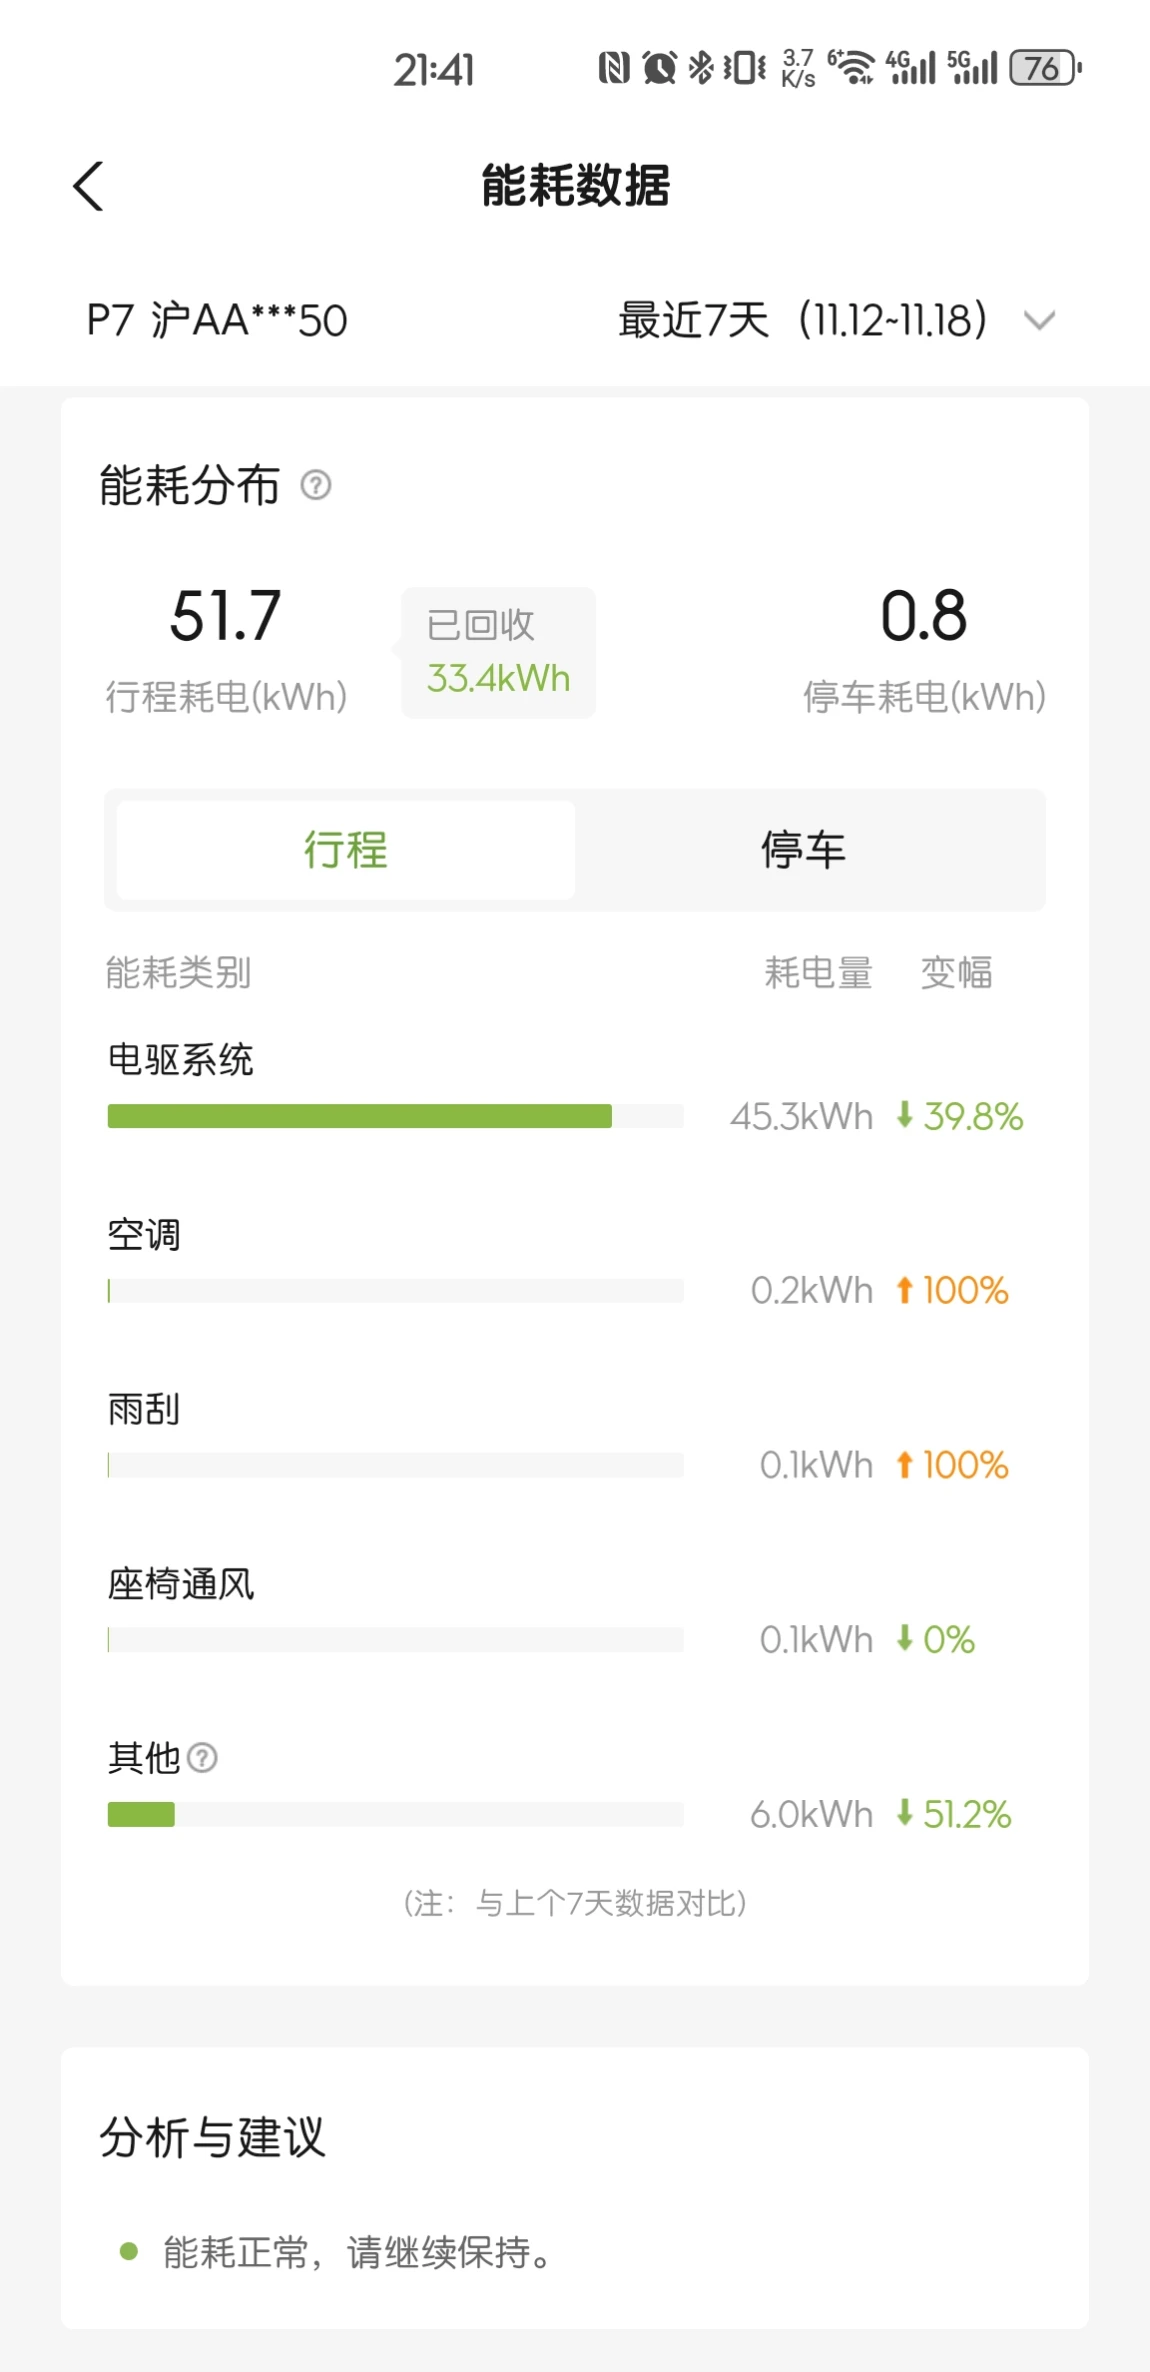This screenshot has width=1150, height=2372.
Task: Expand the date range chevron
Action: coord(1040,321)
